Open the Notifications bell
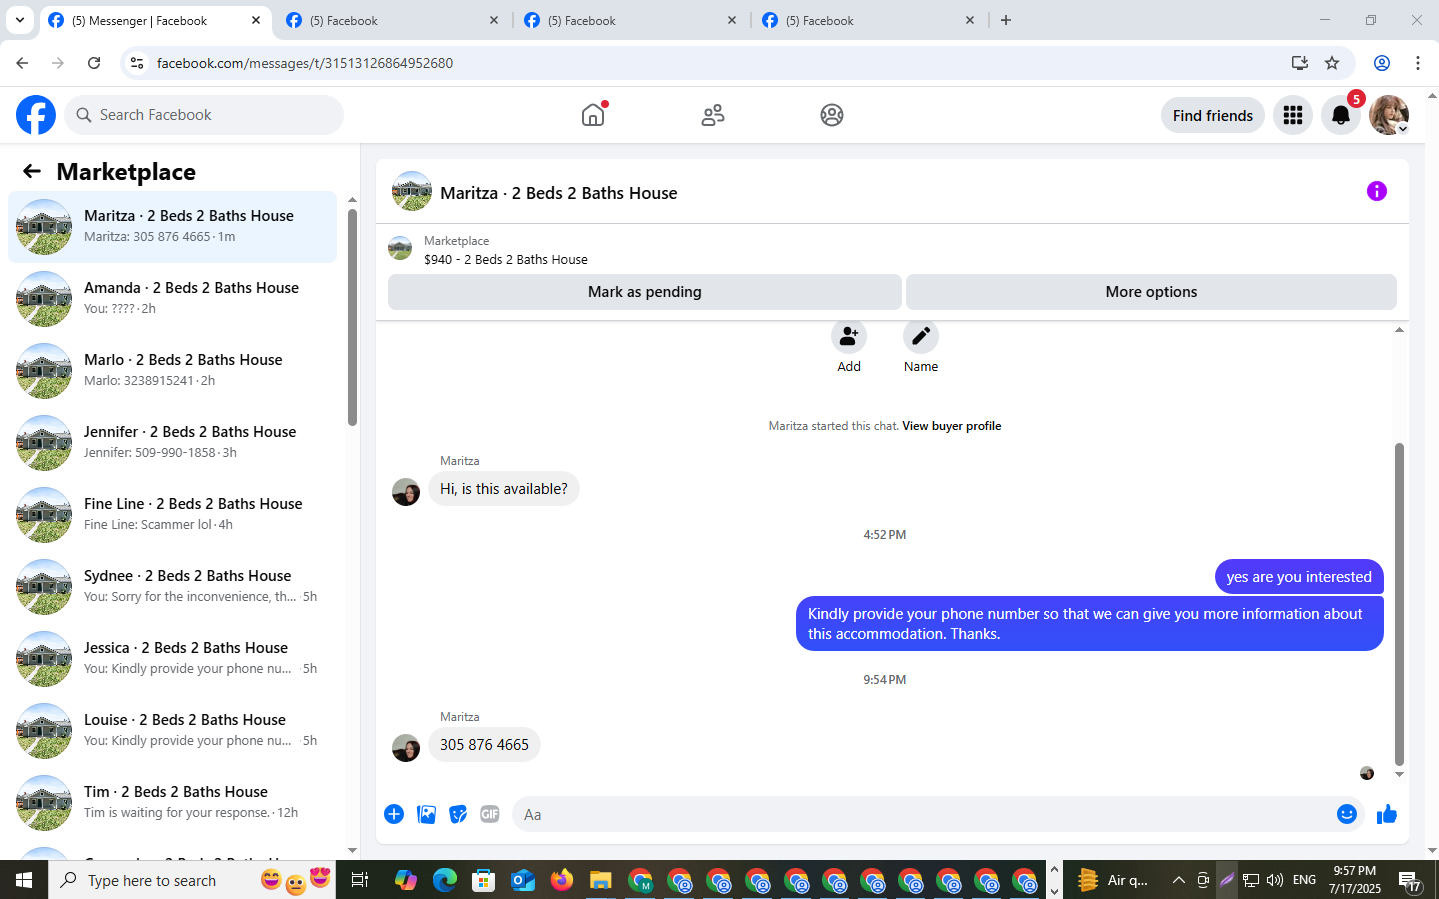Image resolution: width=1439 pixels, height=899 pixels. 1341,115
